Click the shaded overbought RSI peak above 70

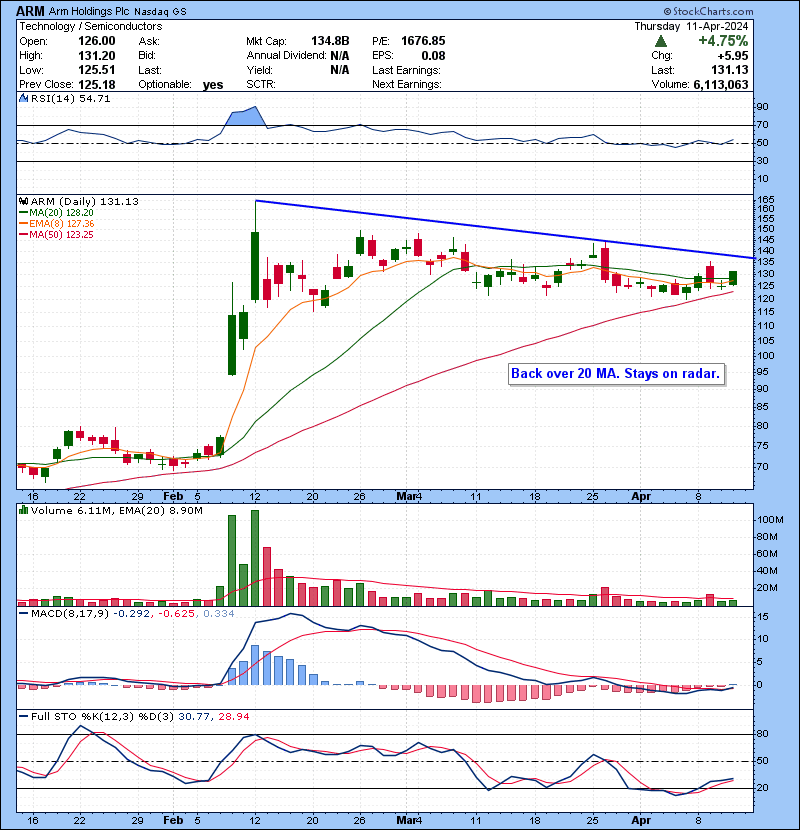pos(245,116)
